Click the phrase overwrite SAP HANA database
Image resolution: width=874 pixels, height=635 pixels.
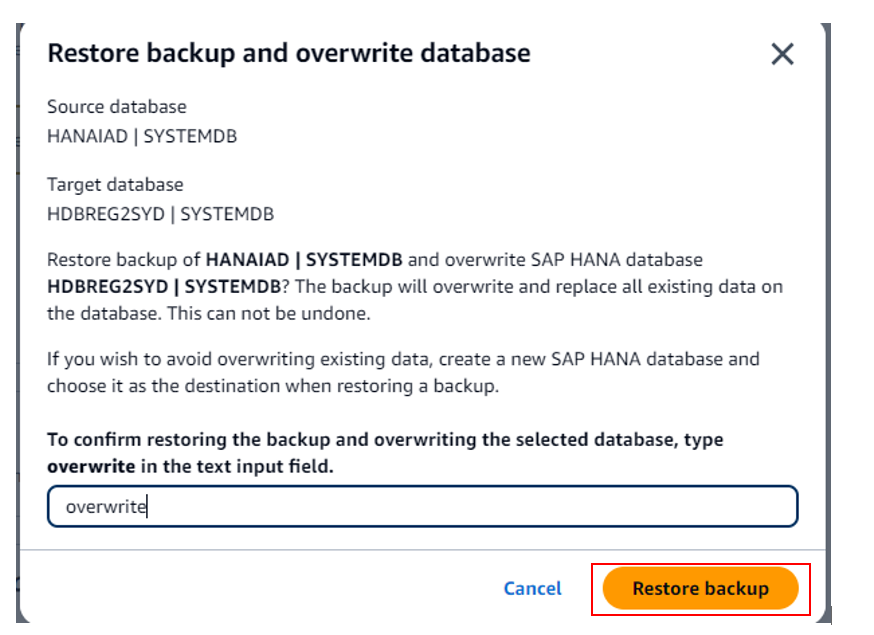[x=574, y=260]
